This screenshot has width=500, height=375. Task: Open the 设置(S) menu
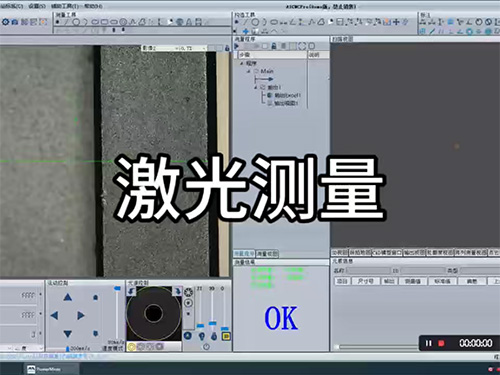(37, 6)
